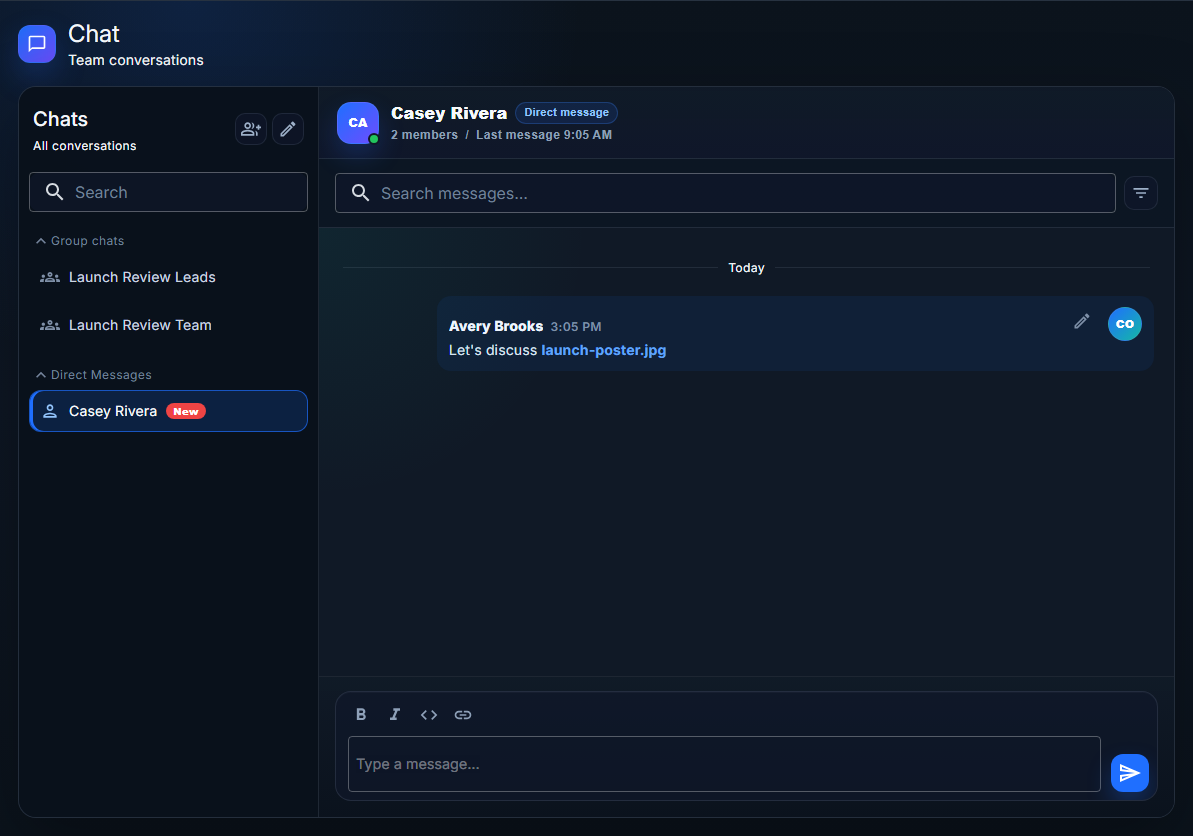Click the CO avatar on message

click(1125, 324)
